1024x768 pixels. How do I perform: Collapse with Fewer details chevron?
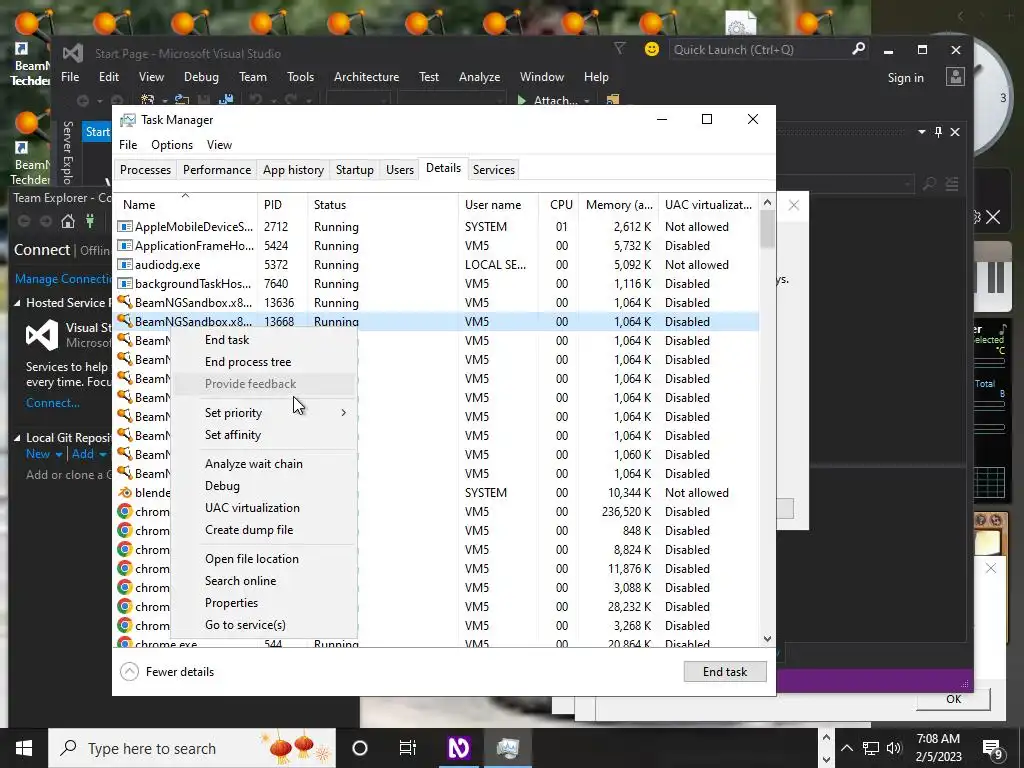pos(129,671)
